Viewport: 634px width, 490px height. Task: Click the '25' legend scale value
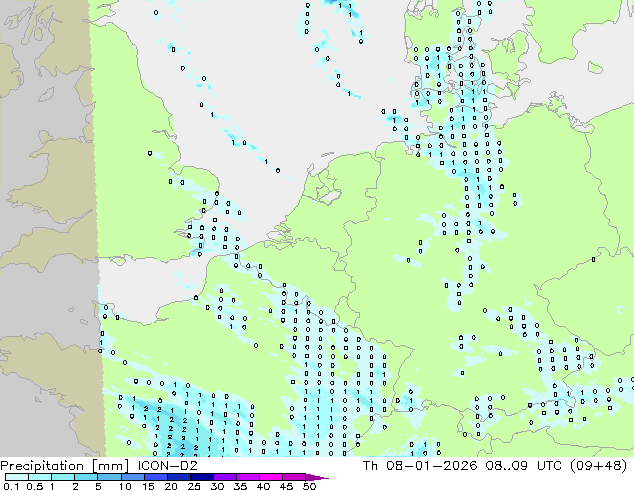pos(194,486)
